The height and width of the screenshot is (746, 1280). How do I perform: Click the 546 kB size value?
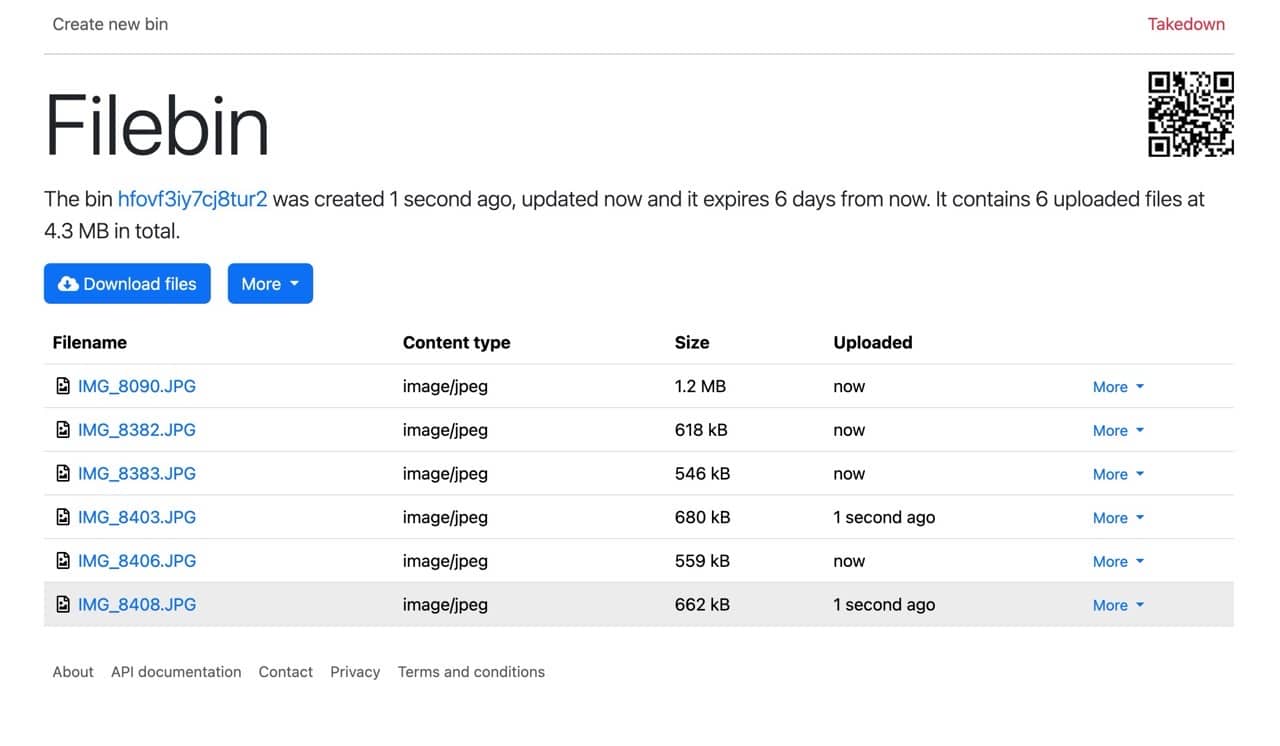point(702,473)
